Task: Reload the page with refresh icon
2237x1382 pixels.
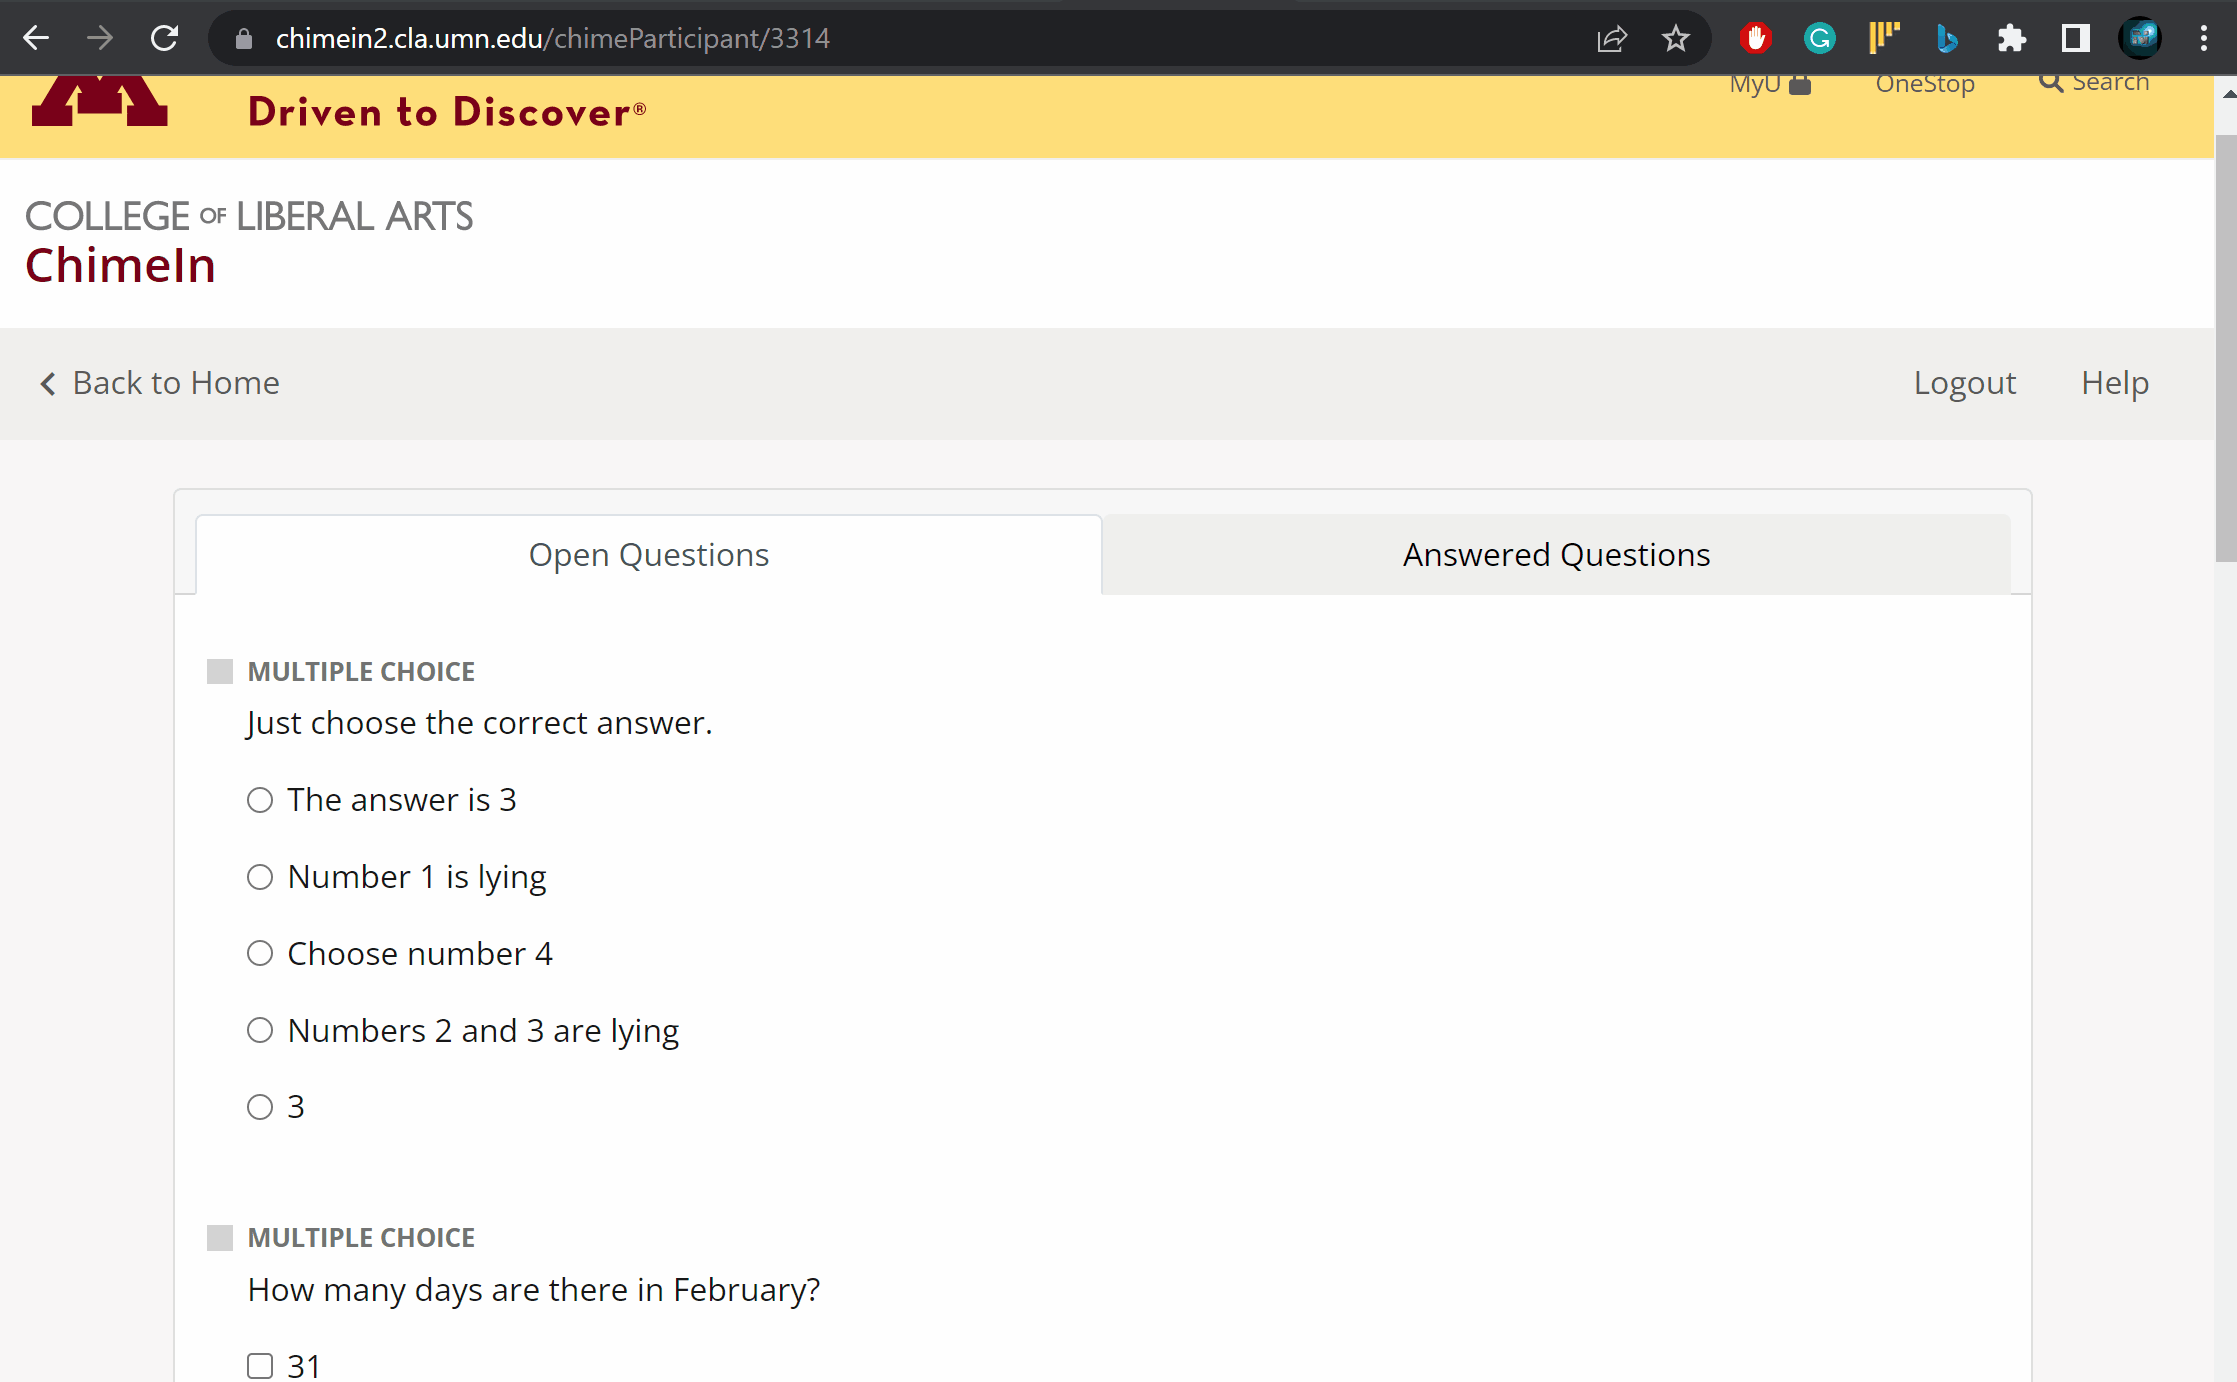Action: click(164, 38)
